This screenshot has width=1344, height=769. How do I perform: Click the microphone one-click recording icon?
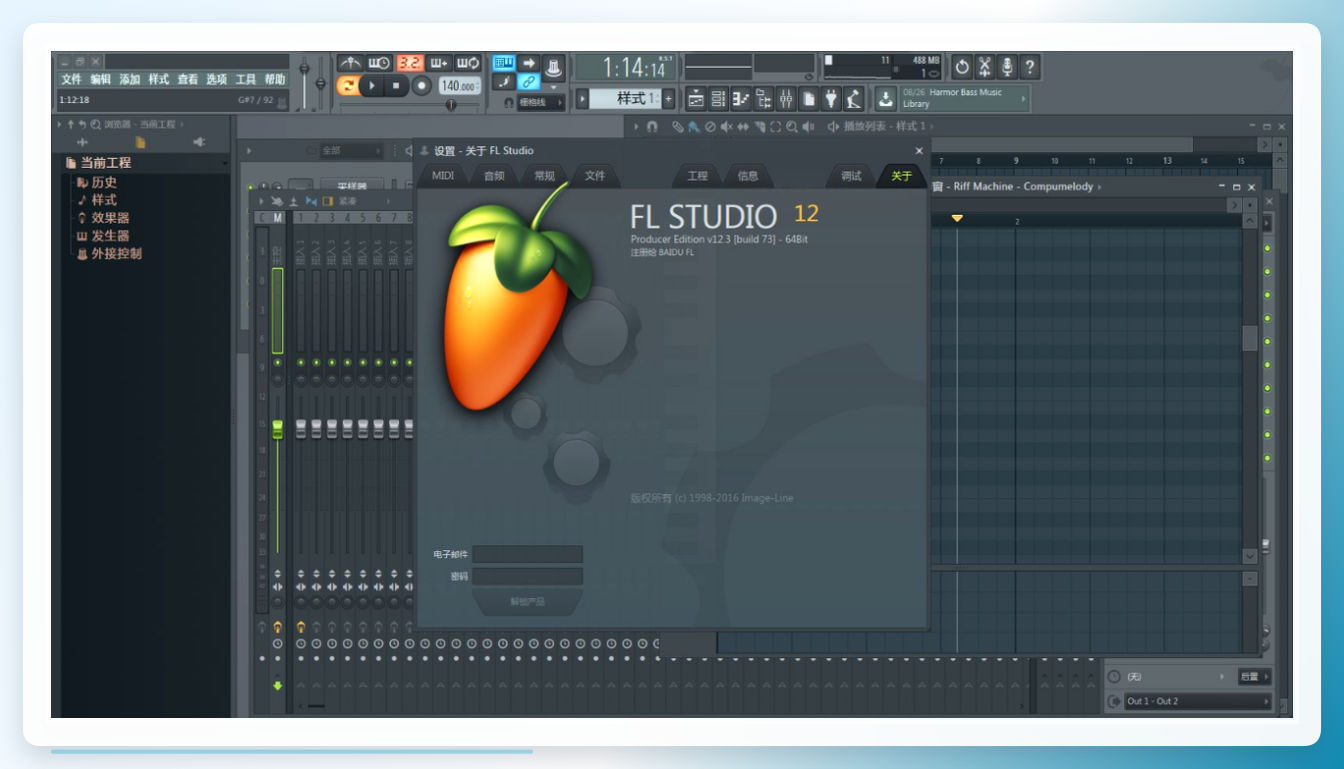[x=1007, y=67]
